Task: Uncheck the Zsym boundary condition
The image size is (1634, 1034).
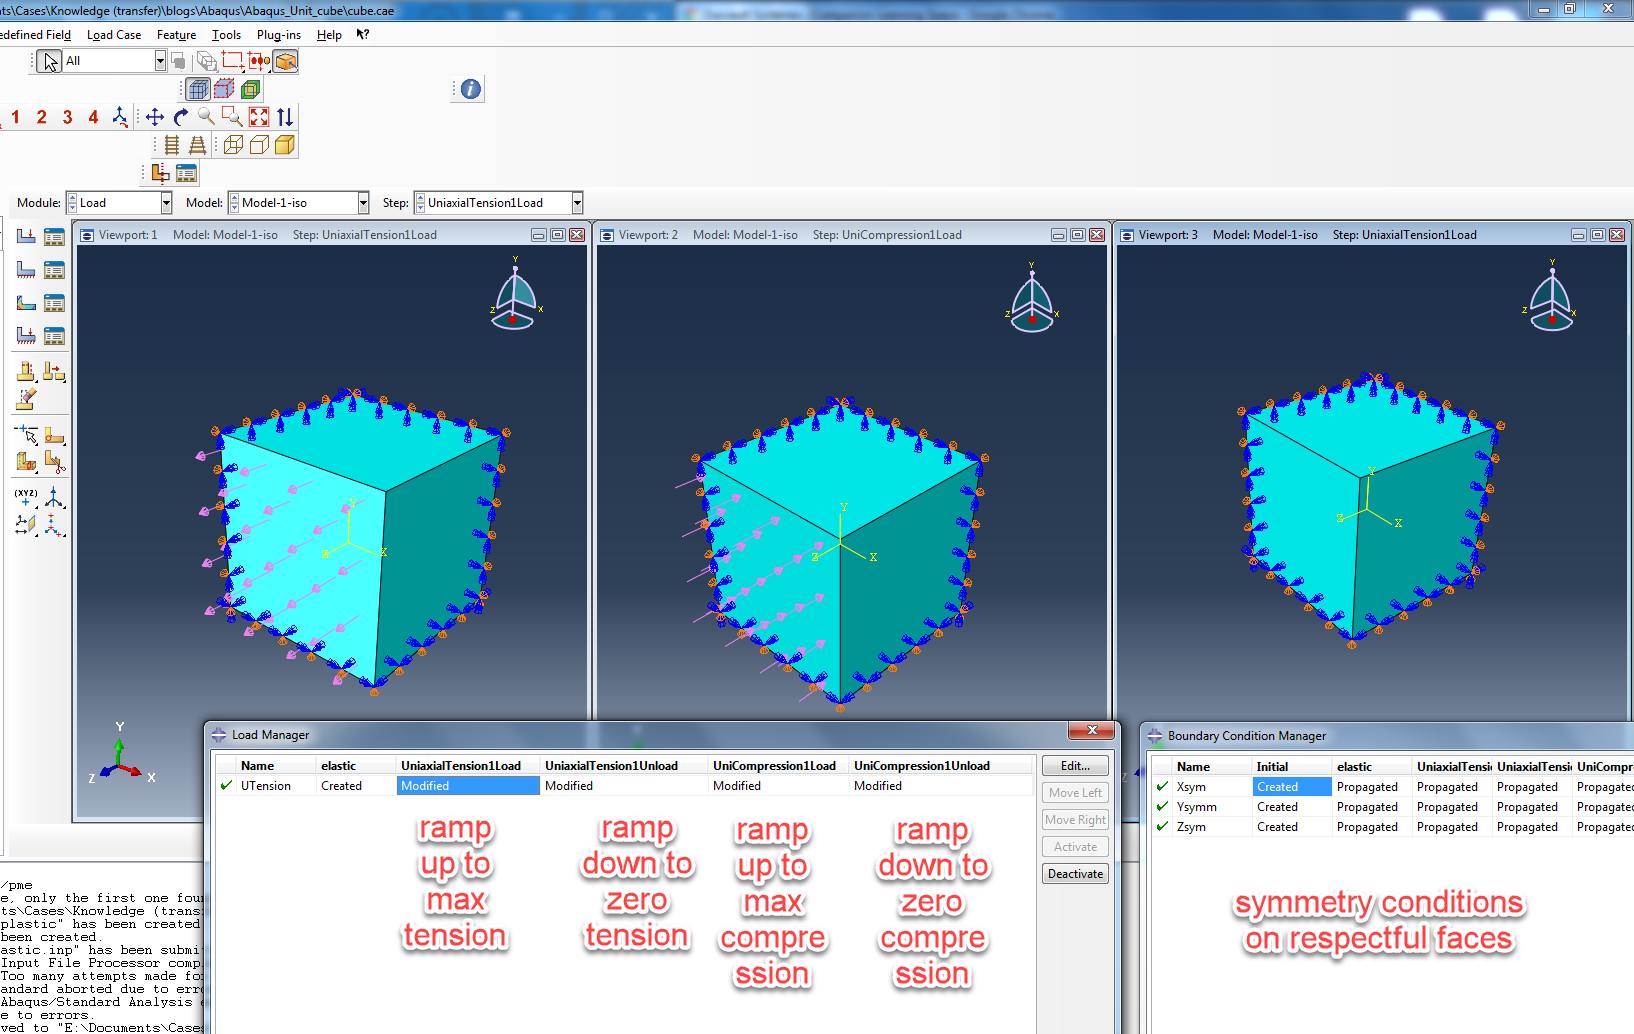Action: (x=1162, y=826)
